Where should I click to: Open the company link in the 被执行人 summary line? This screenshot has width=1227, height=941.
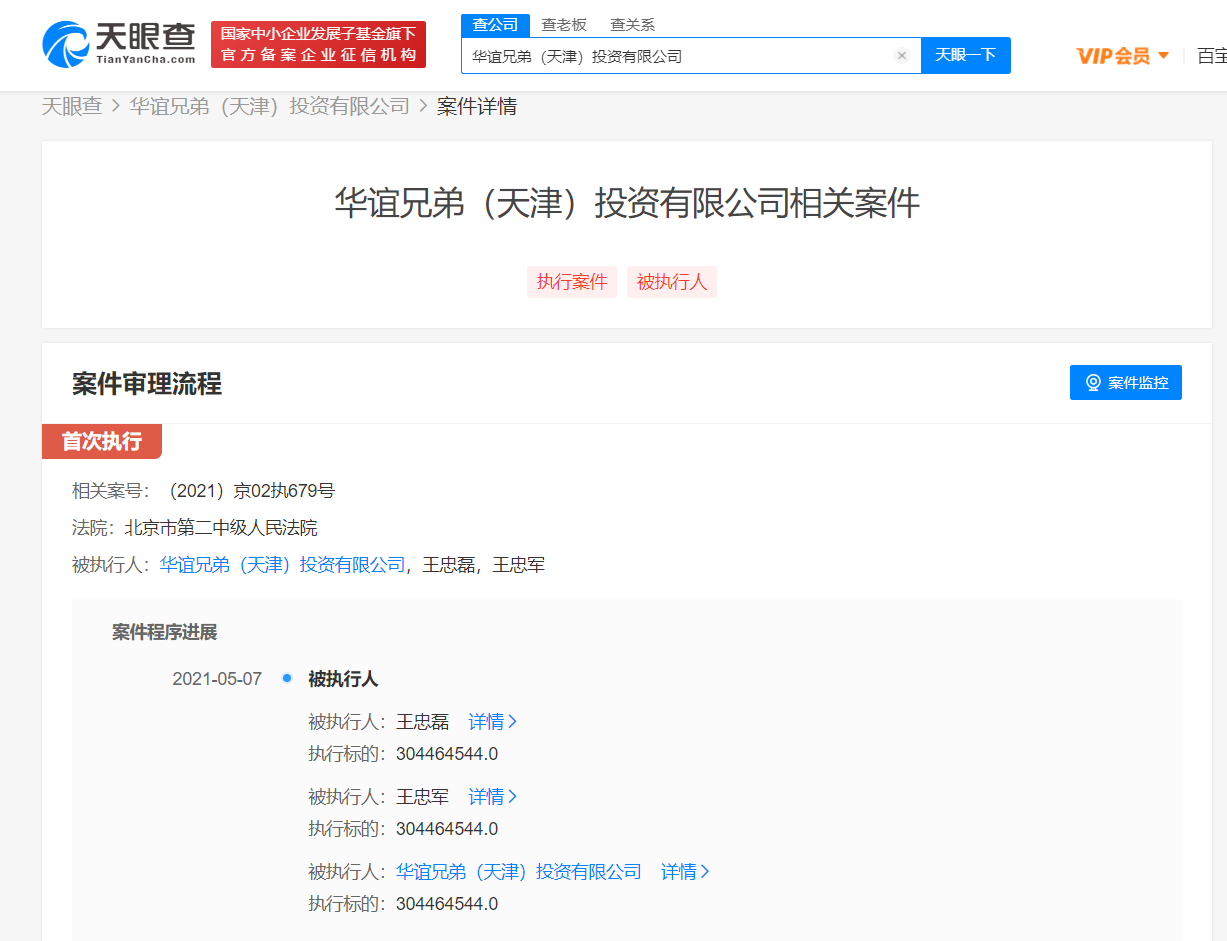(x=283, y=565)
